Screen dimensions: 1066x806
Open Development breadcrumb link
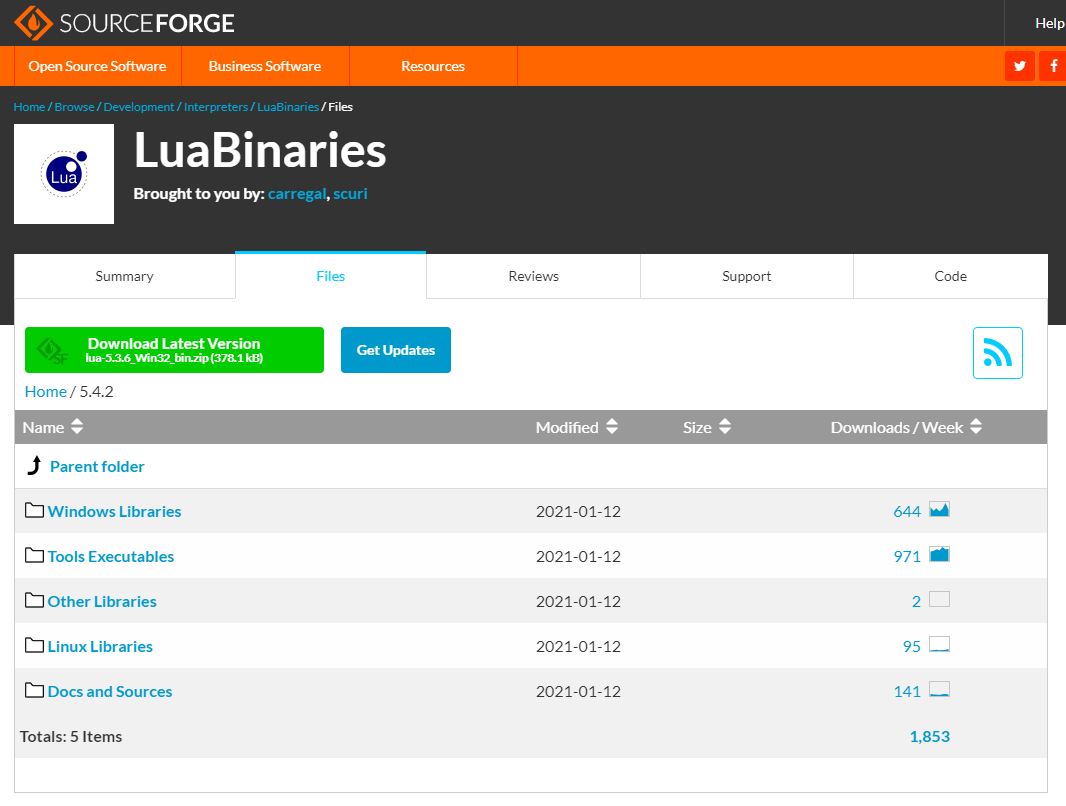[x=139, y=107]
